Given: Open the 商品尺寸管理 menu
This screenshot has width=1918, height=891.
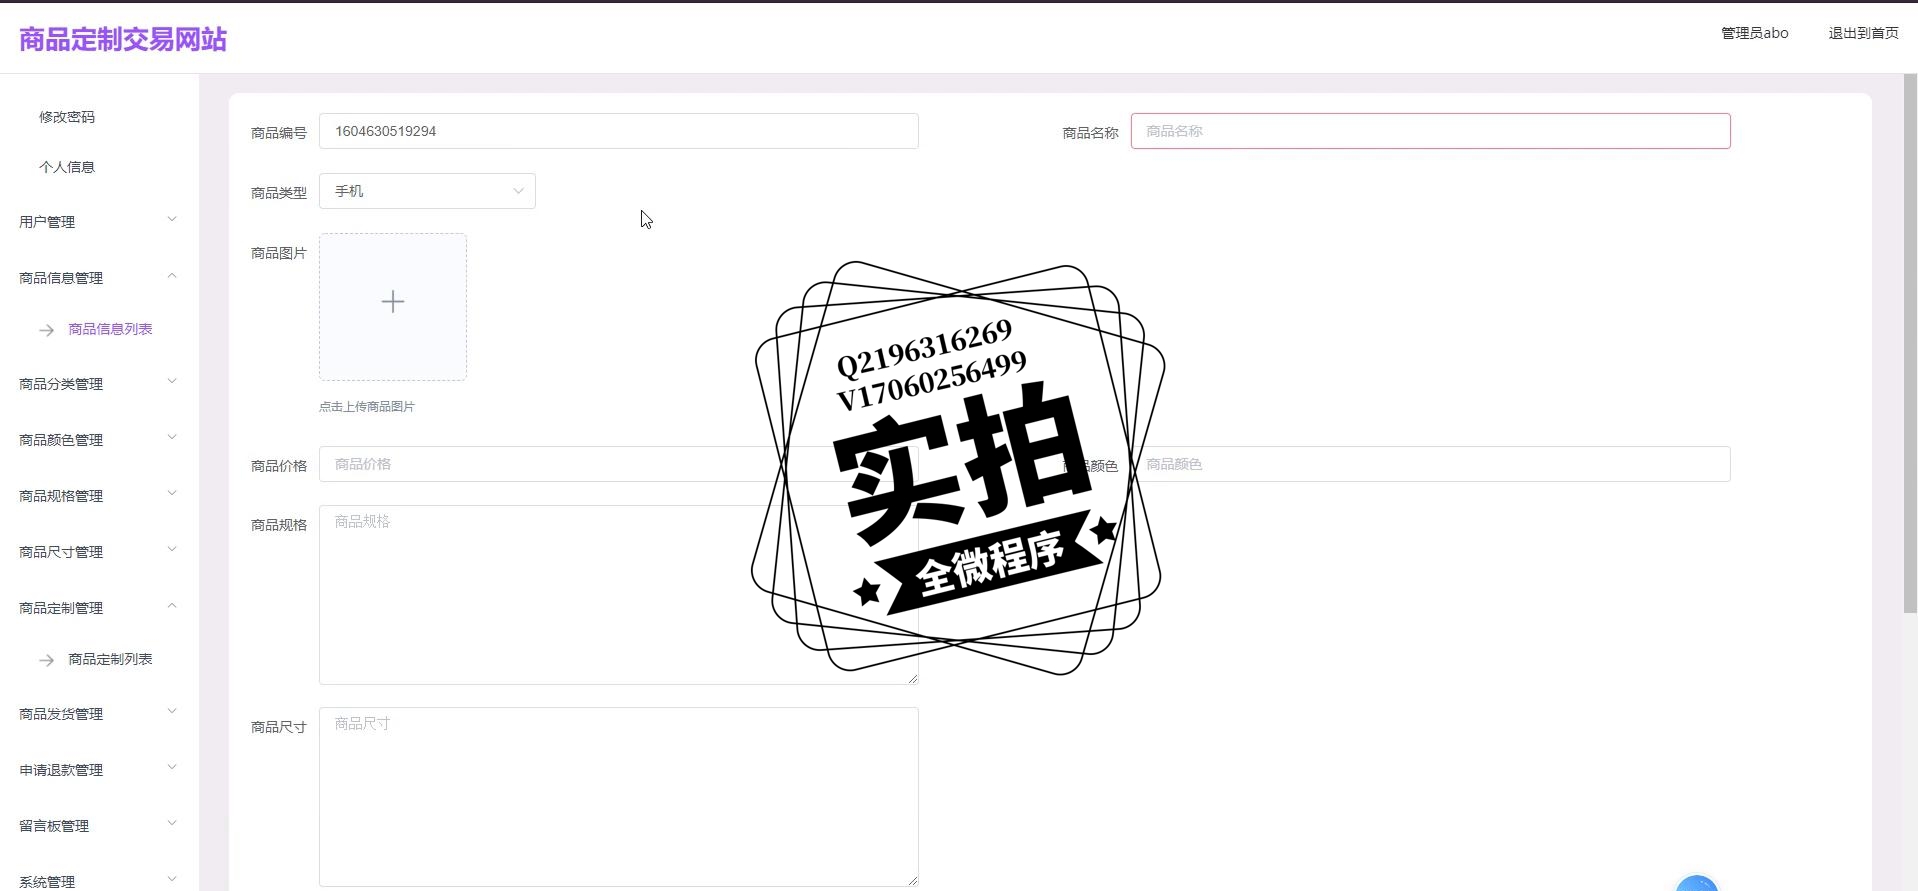Looking at the screenshot, I should click(61, 552).
